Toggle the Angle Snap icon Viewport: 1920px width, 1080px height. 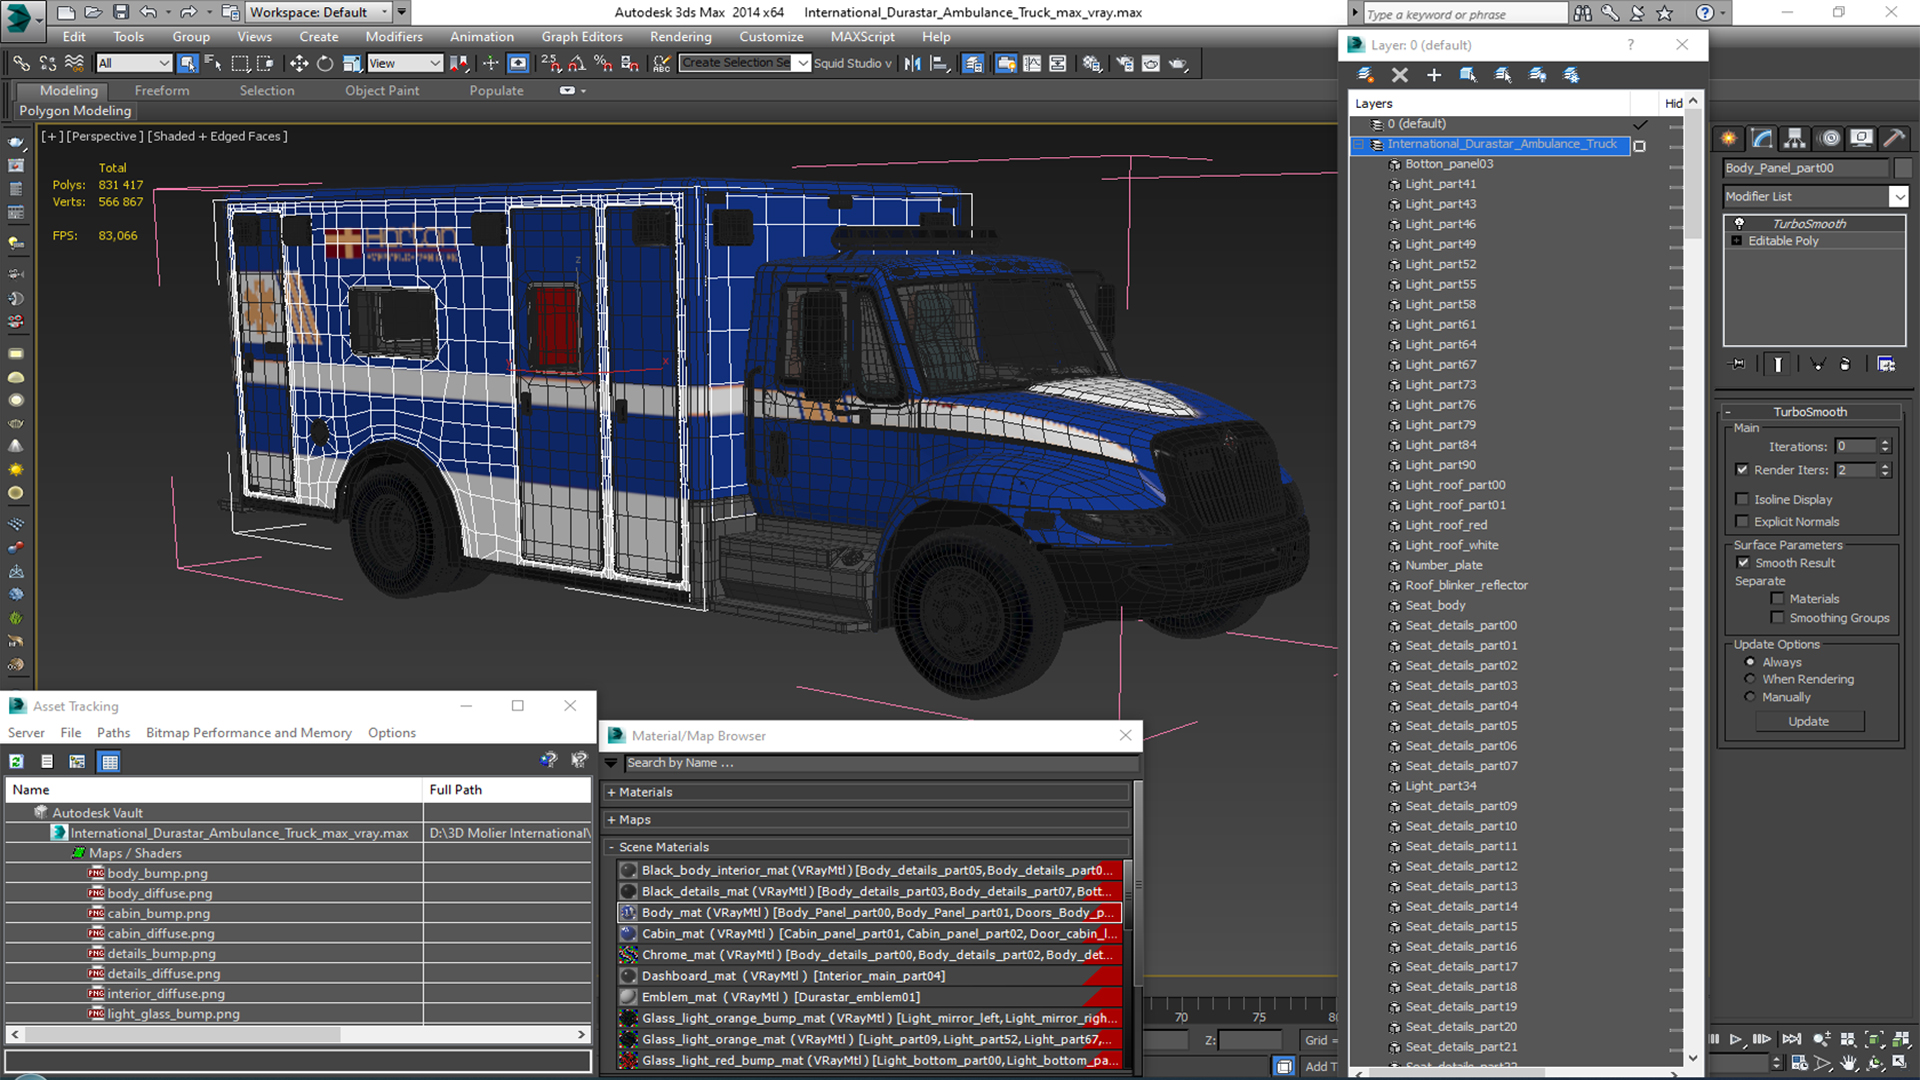click(x=577, y=63)
